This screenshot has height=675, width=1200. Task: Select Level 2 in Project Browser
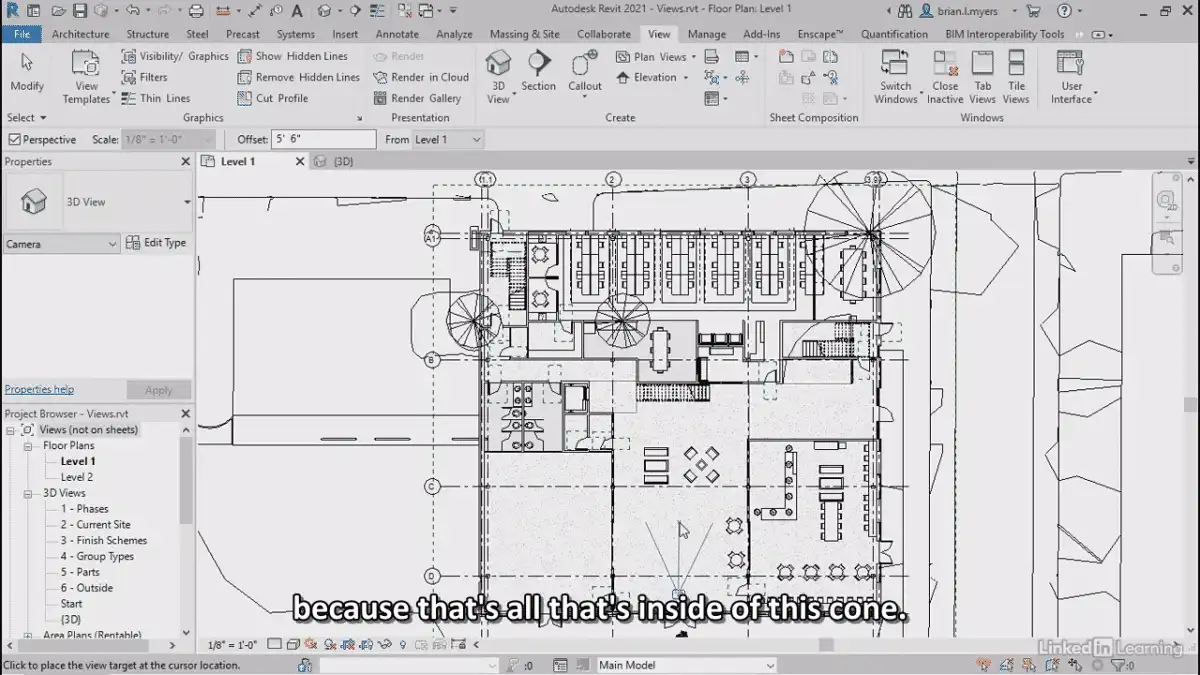(77, 477)
